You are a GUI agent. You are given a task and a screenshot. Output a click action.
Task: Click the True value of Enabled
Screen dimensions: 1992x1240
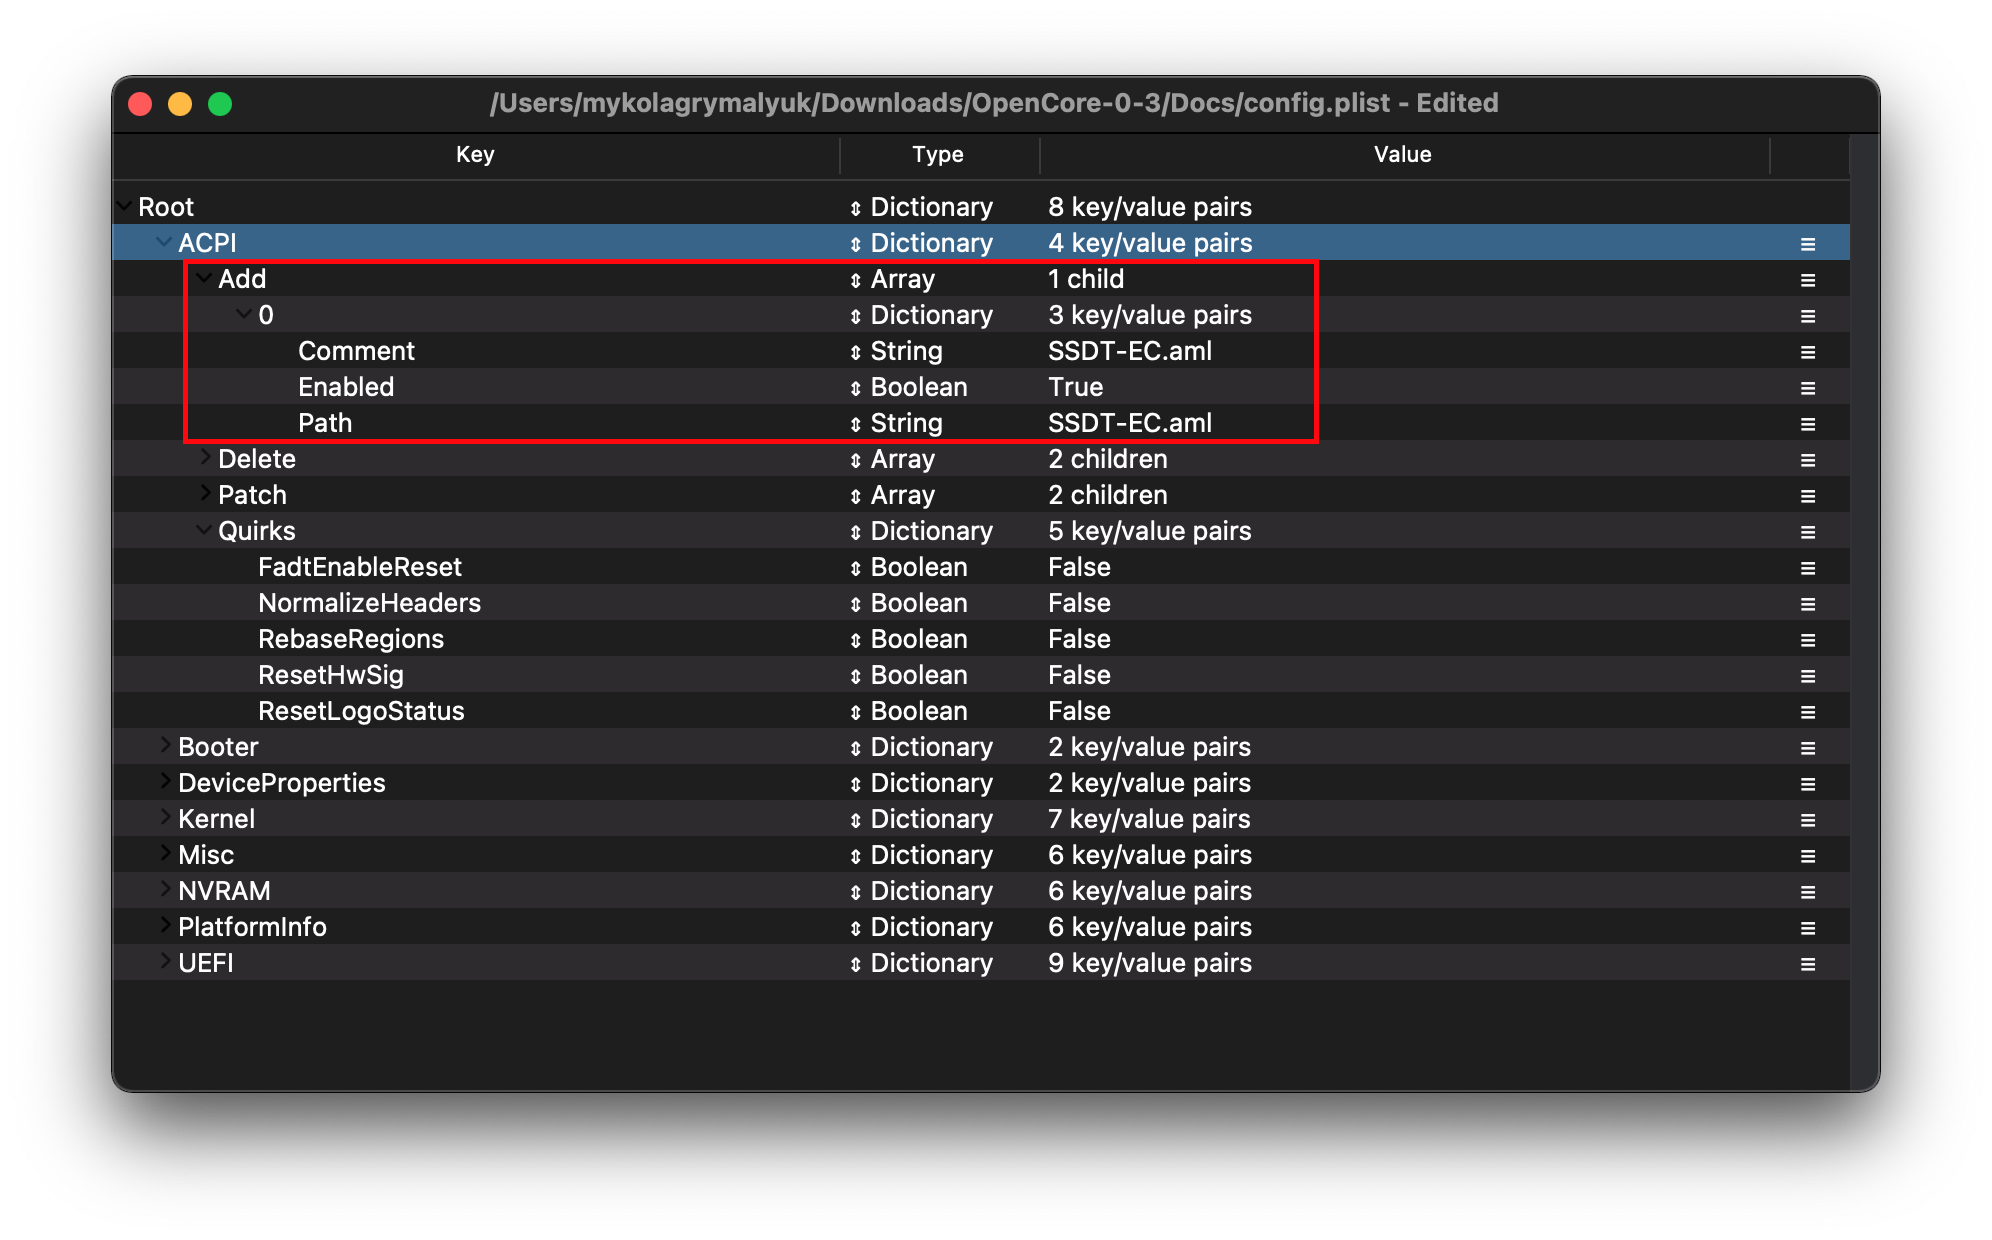(x=1075, y=387)
